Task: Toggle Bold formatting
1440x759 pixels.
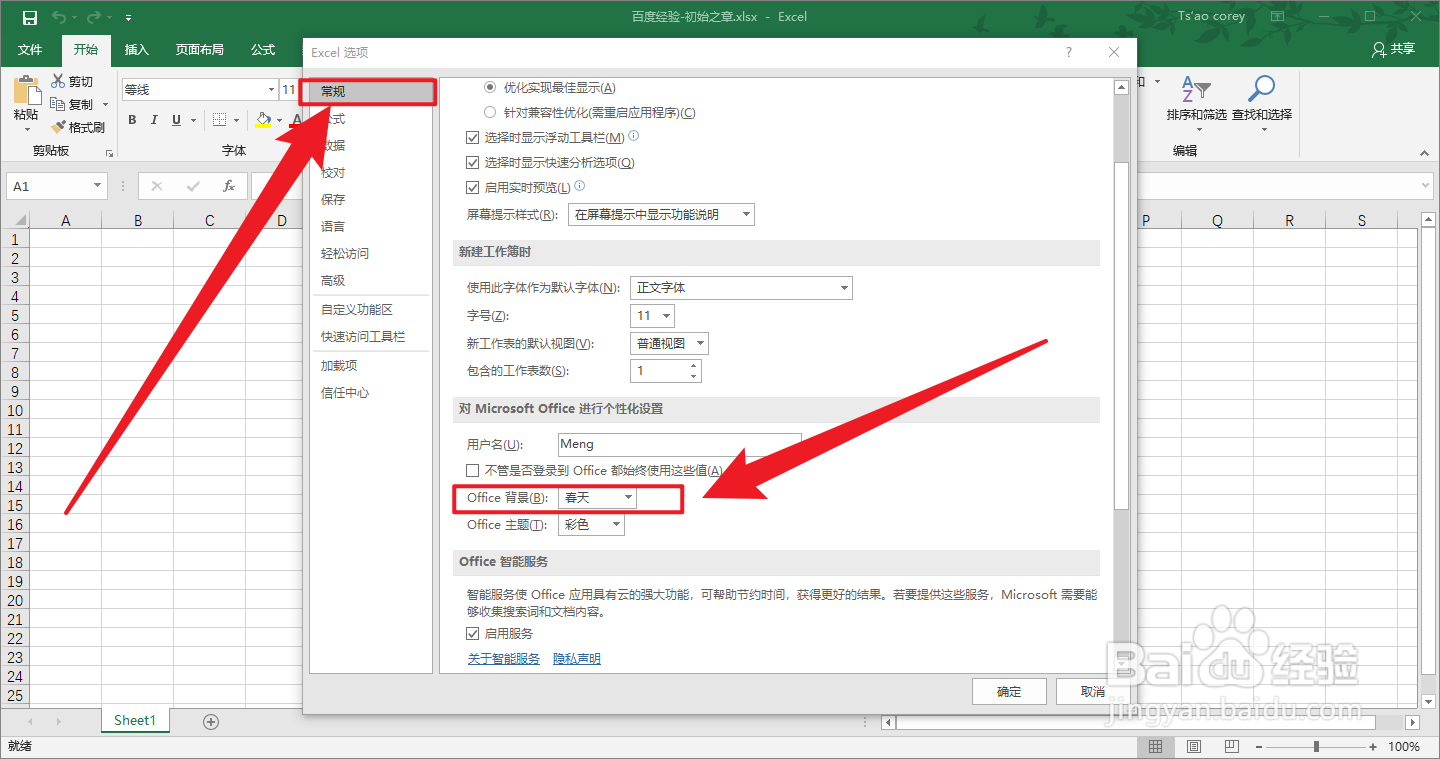Action: (x=132, y=120)
